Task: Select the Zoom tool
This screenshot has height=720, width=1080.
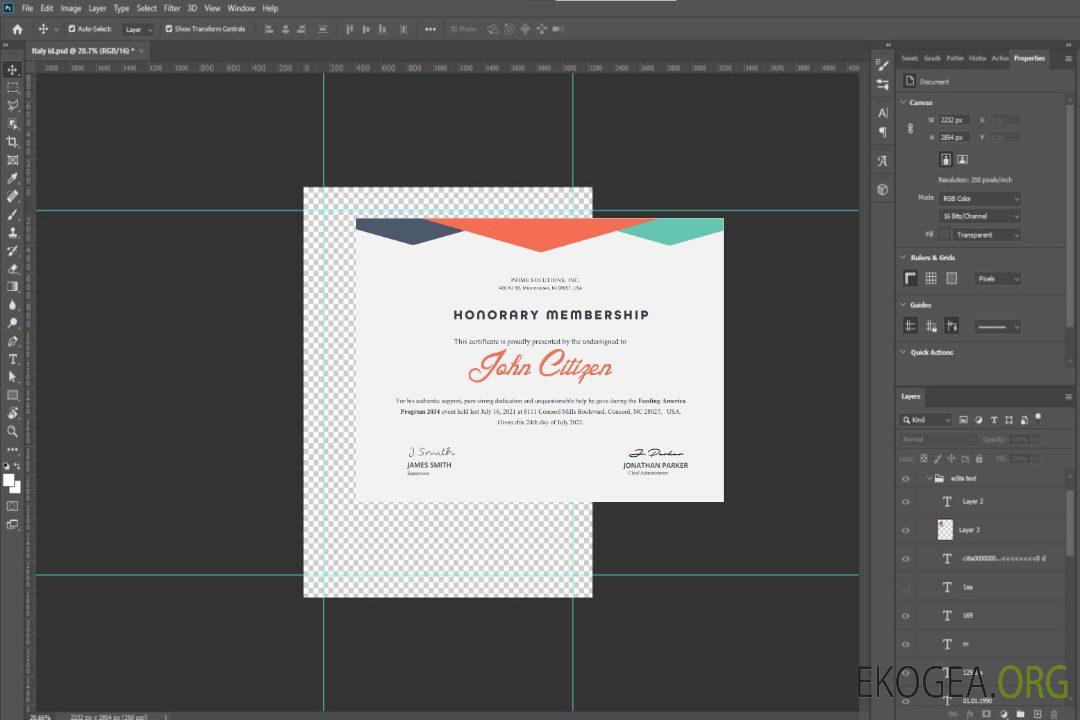Action: 12,431
